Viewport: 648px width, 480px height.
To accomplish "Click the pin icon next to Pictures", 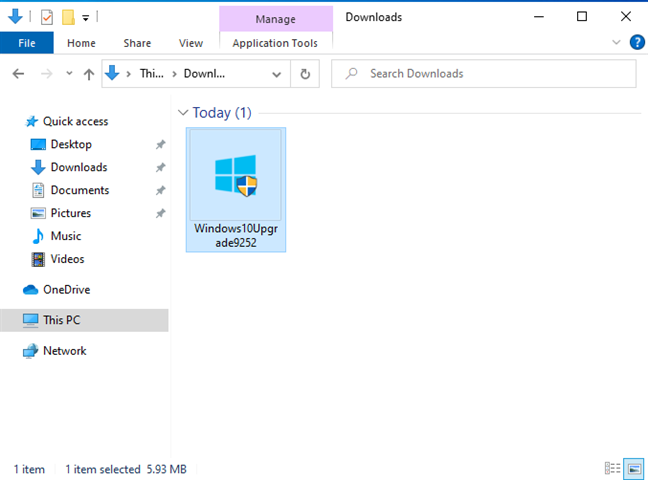I will pyautogui.click(x=160, y=213).
